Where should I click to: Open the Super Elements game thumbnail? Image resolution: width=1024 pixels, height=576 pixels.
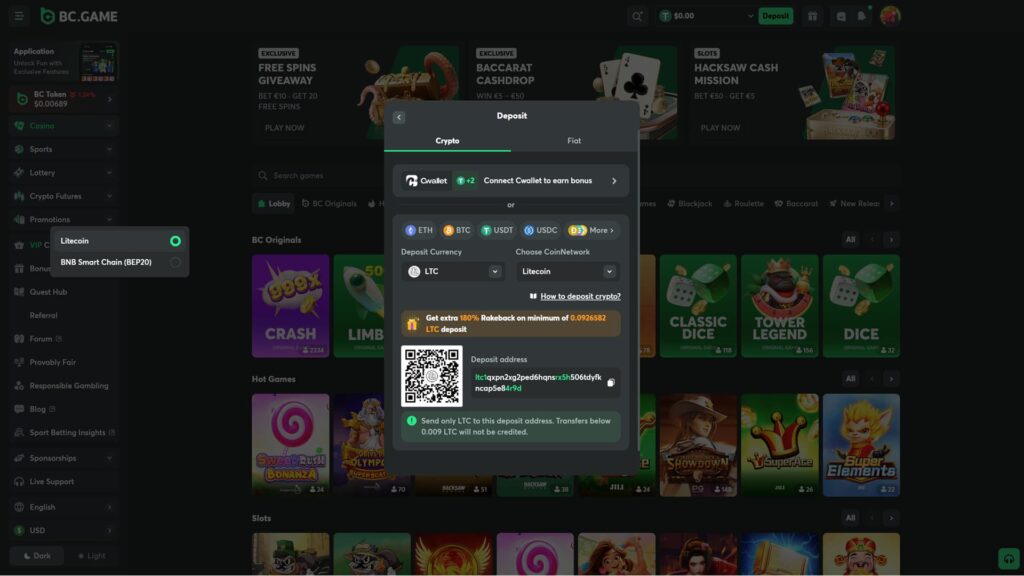pyautogui.click(x=861, y=445)
